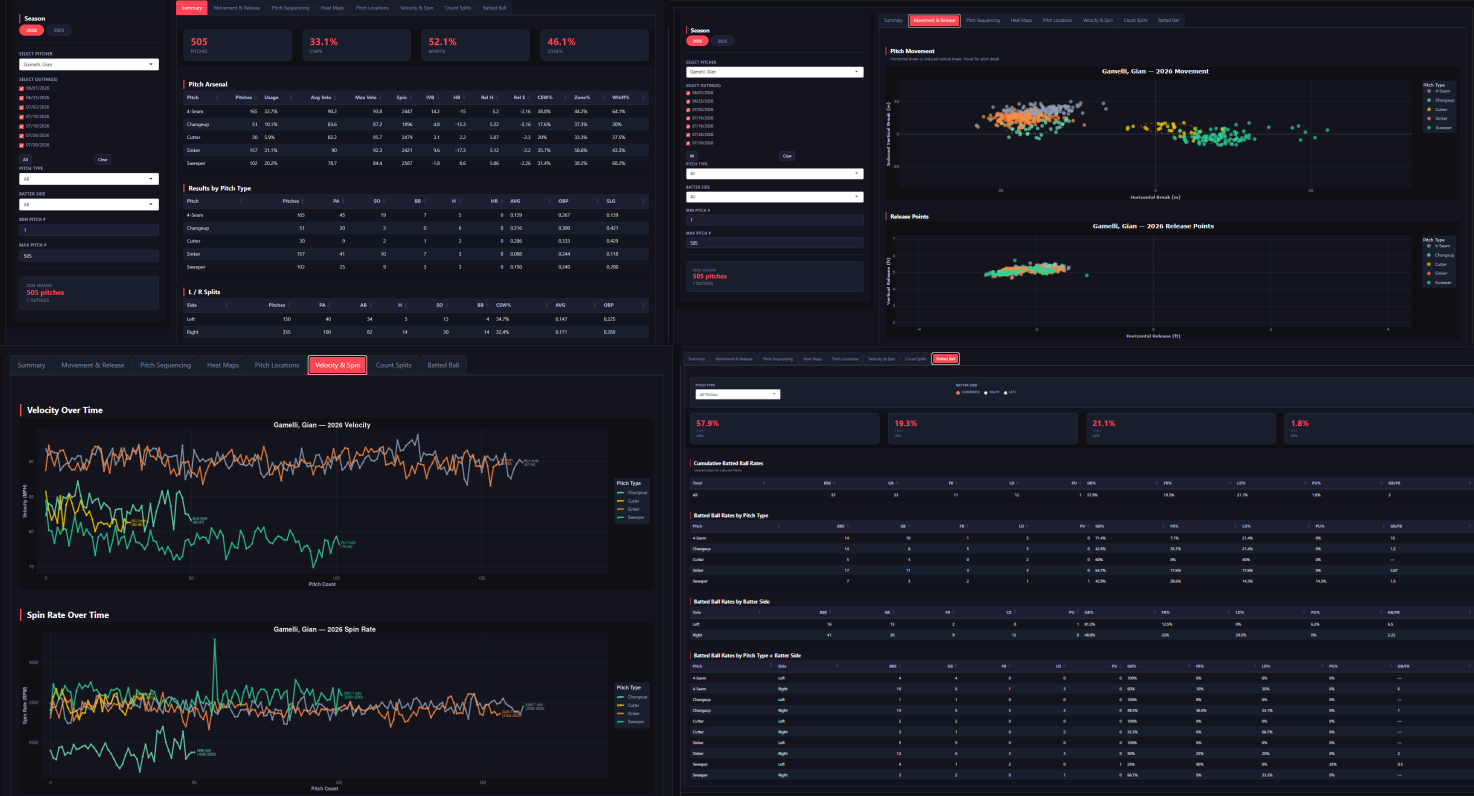Screen dimensions: 1474x796
Task: Focus Max Pitch # field in Summary panel
Action: (89, 256)
